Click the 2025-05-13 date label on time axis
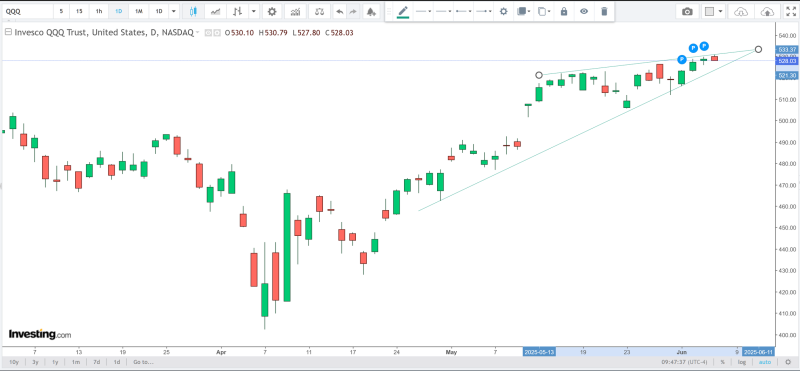This screenshot has height=371, width=800. (x=539, y=352)
